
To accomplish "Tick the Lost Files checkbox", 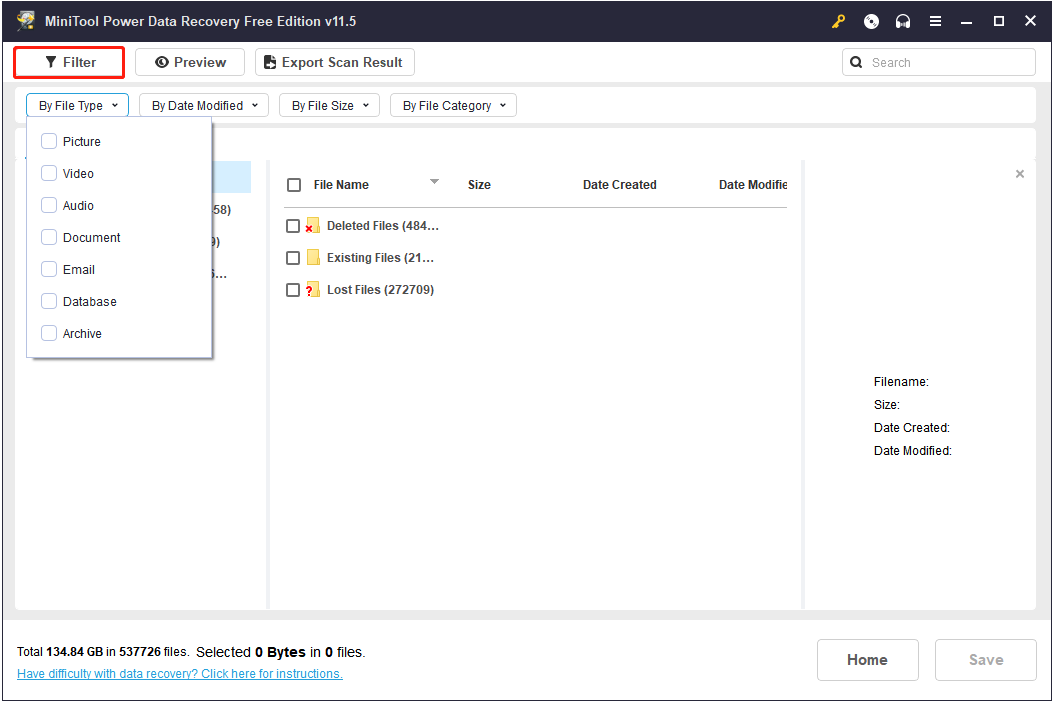I will pyautogui.click(x=293, y=290).
